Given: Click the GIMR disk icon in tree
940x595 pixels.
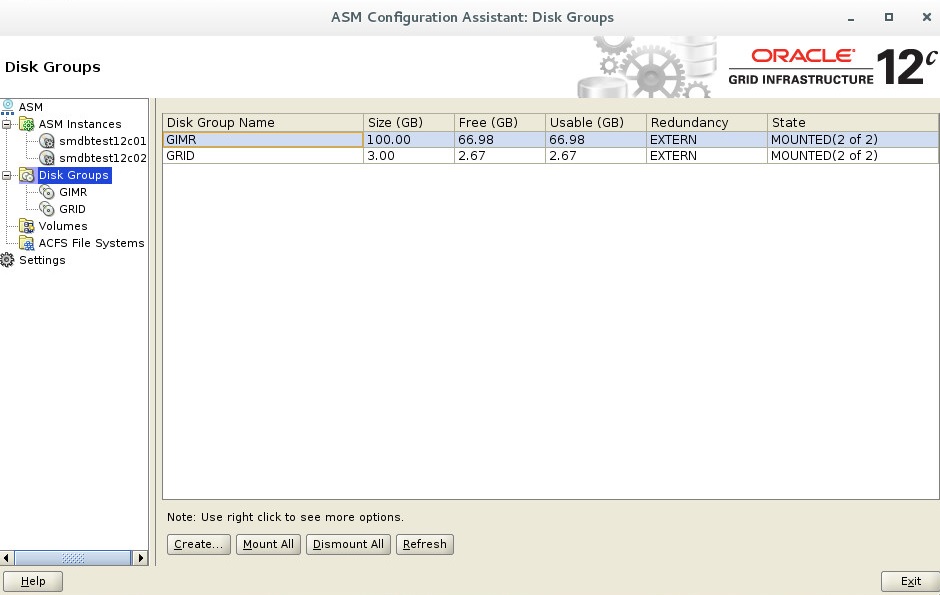Looking at the screenshot, I should tap(47, 192).
